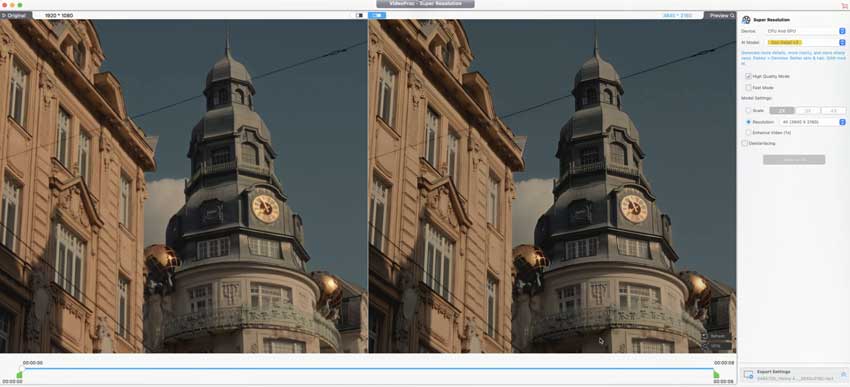Click the green trim end marker
The image size is (850, 387).
click(x=716, y=375)
